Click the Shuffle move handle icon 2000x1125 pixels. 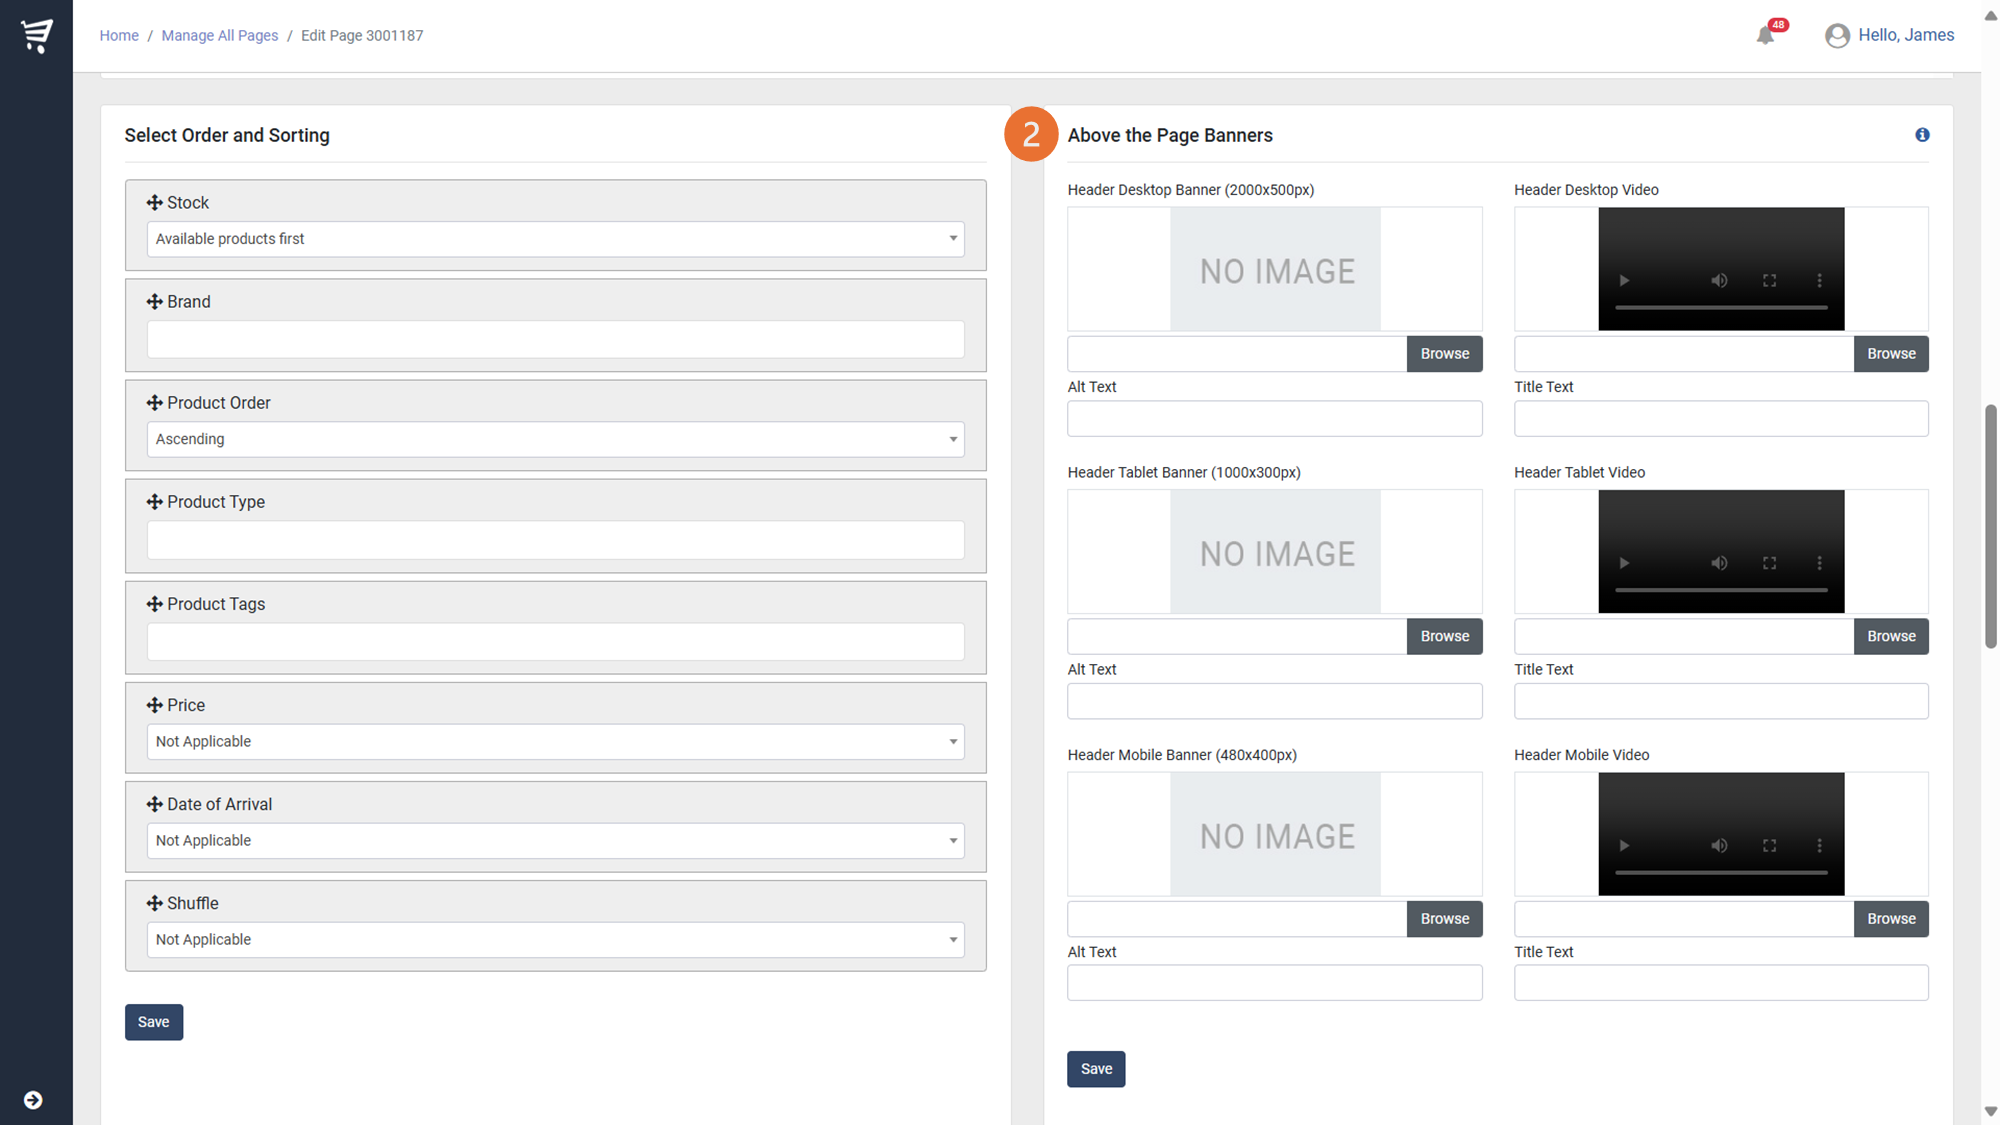[154, 903]
